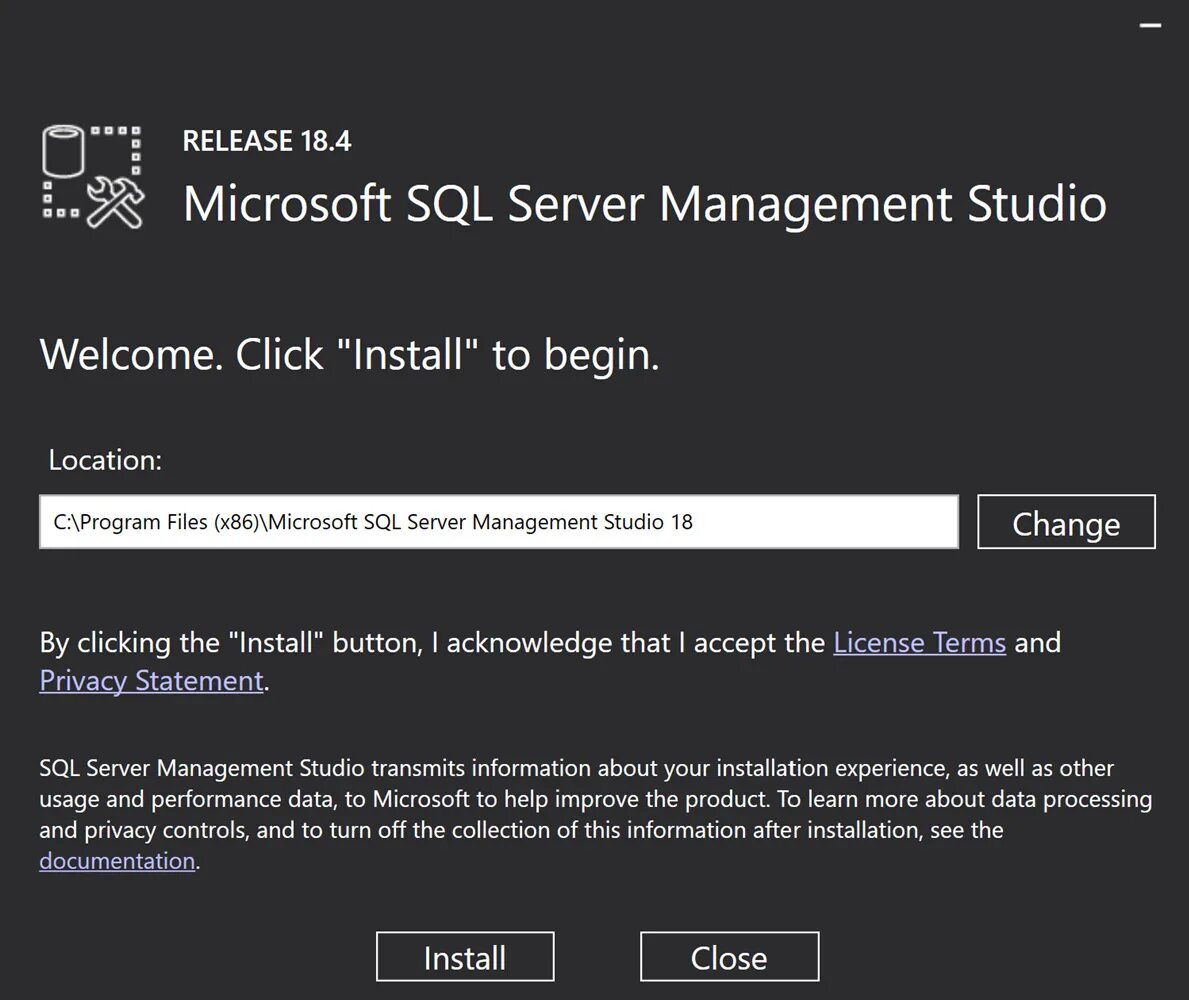Click the RELEASE 18.4 version label
Viewport: 1189px width, 1000px height.
[x=267, y=141]
